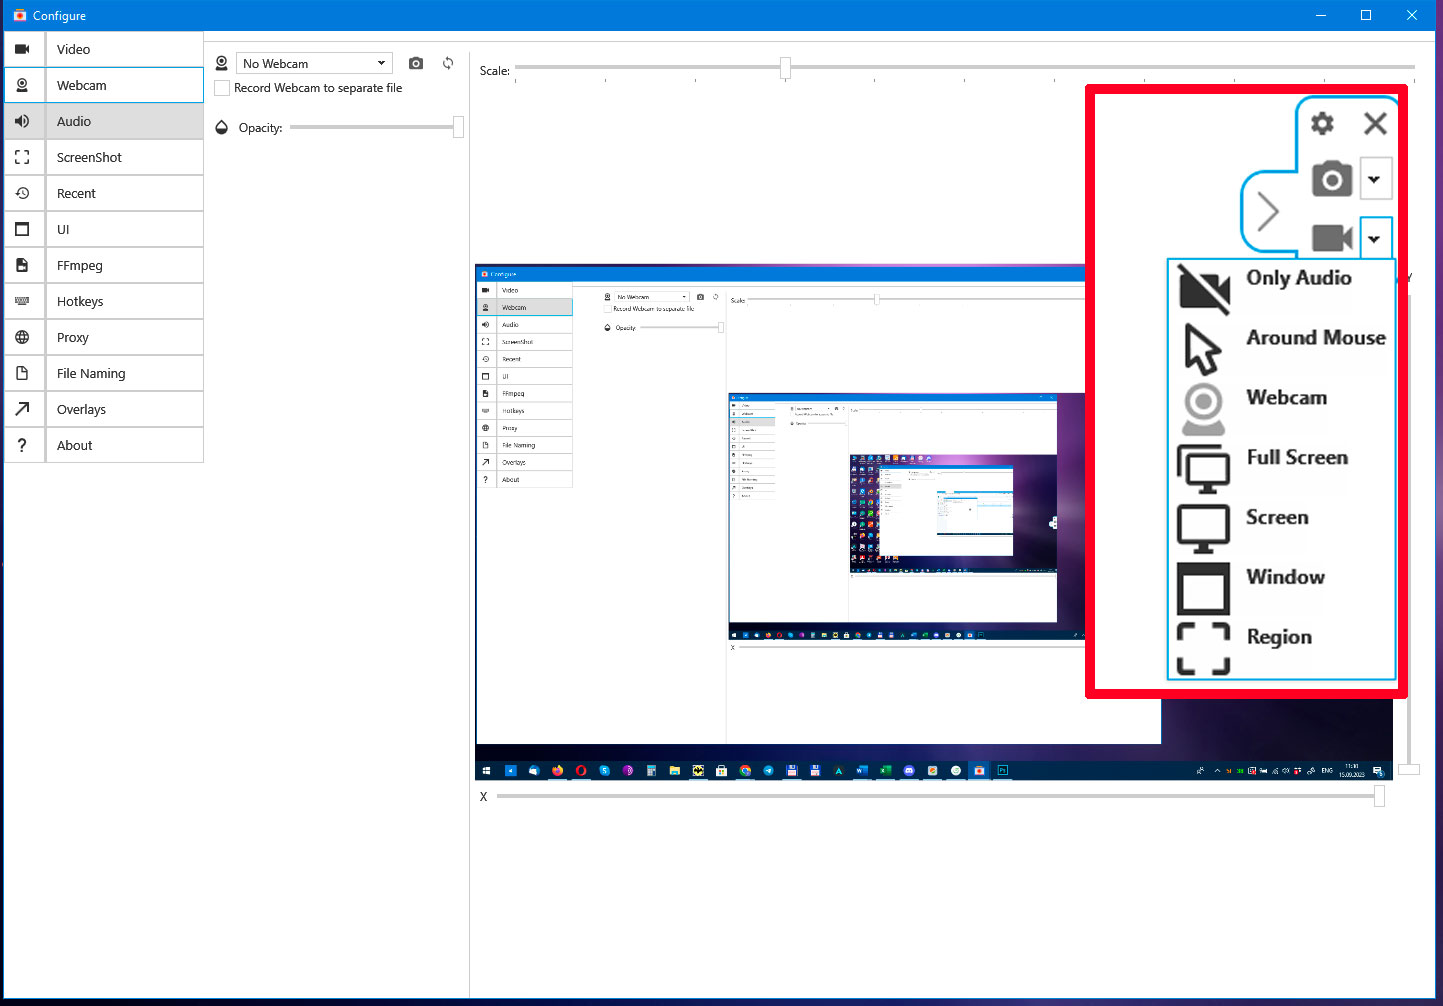Click the video camera record icon
Screen dimensions: 1443x1006
1332,238
